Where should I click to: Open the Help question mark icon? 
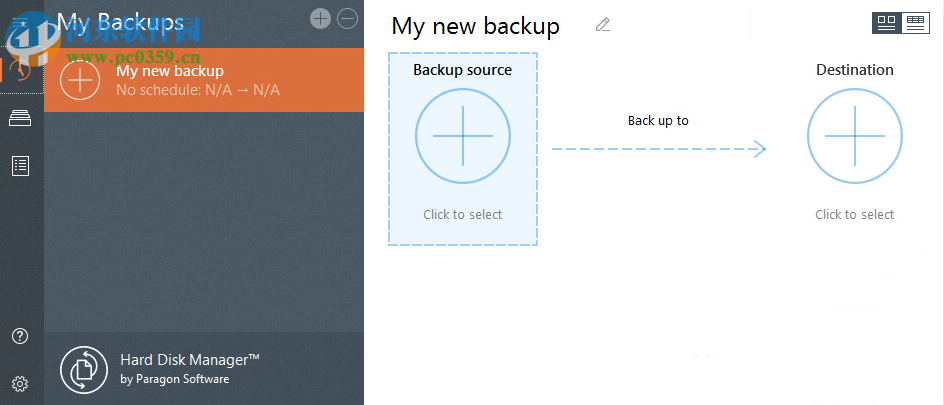click(20, 336)
